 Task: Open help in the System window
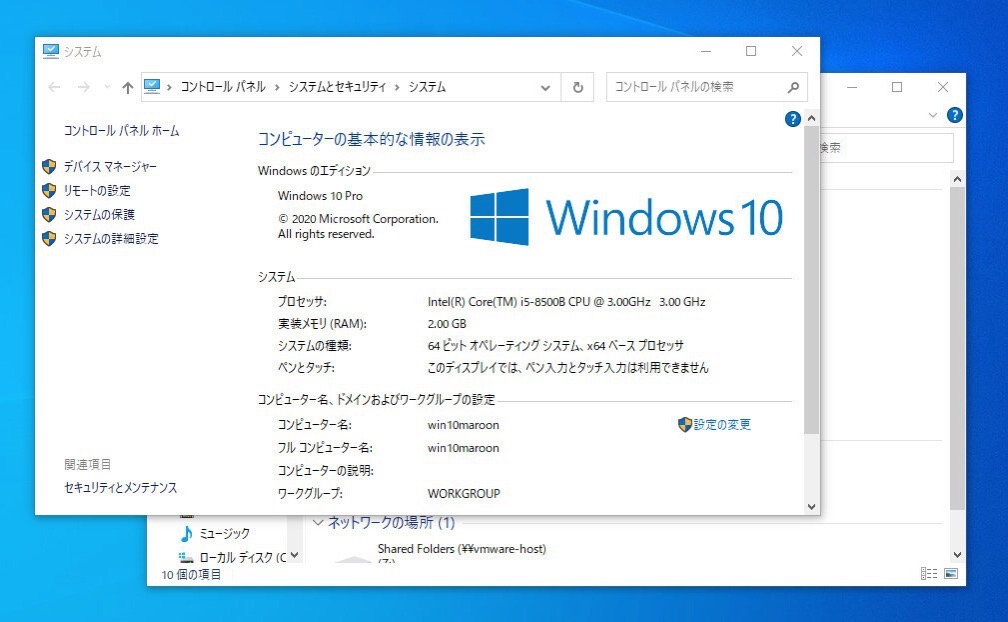pos(793,119)
